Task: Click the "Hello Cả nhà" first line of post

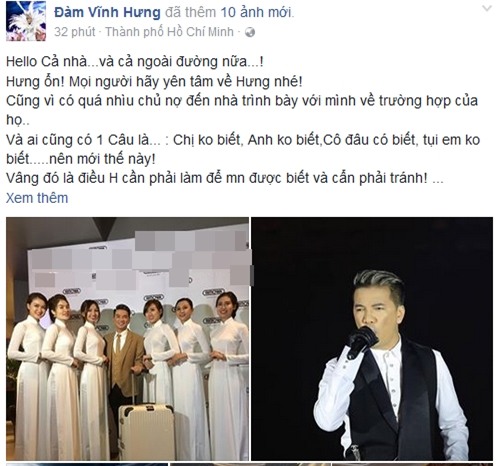Action: (135, 62)
